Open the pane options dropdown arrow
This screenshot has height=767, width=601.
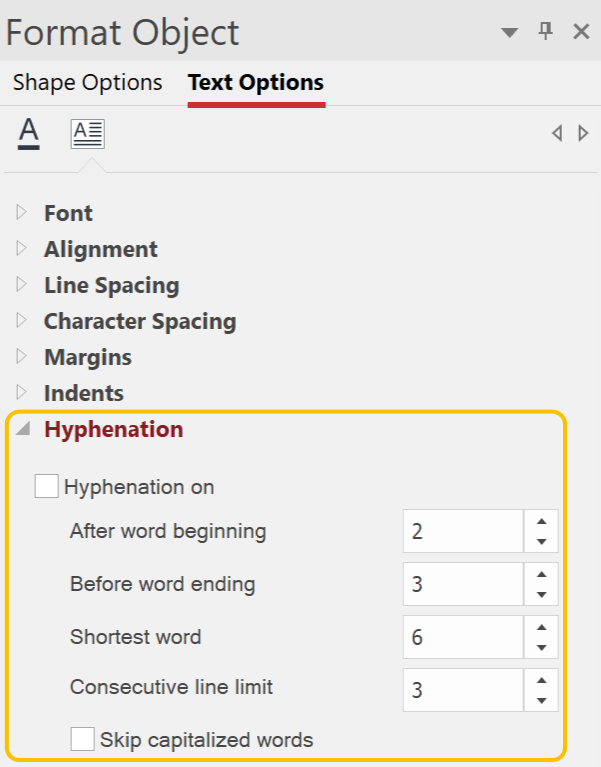[510, 33]
